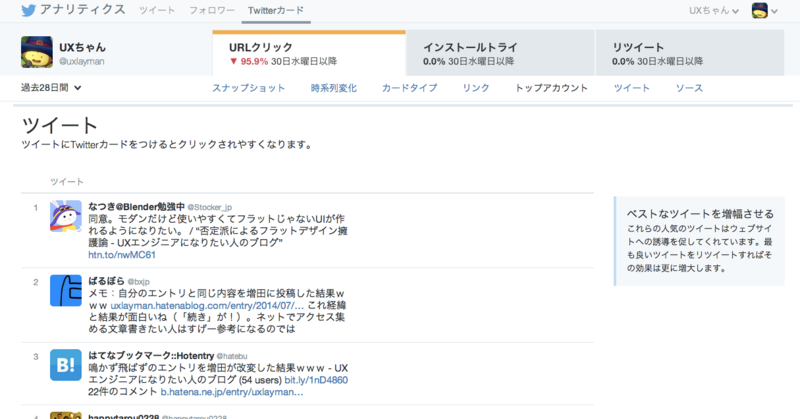The width and height of the screenshot is (800, 419).
Task: Jump to the リンク section
Action: click(476, 88)
